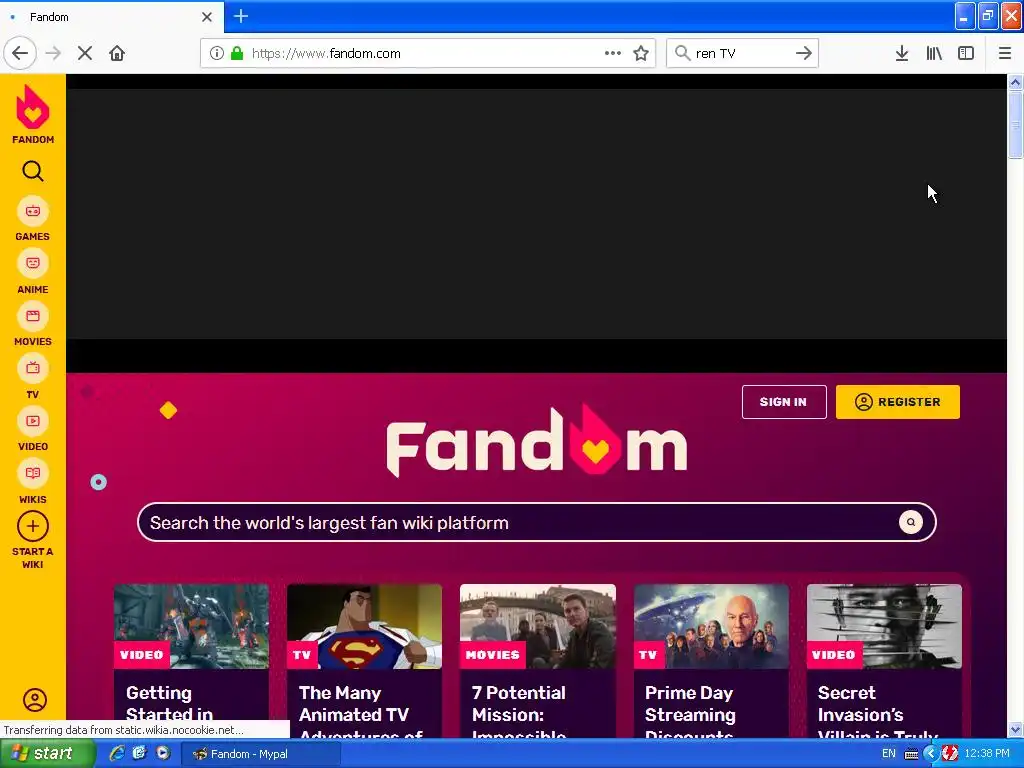Image resolution: width=1024 pixels, height=768 pixels.
Task: Click the browser search box with ren TV
Action: [741, 54]
